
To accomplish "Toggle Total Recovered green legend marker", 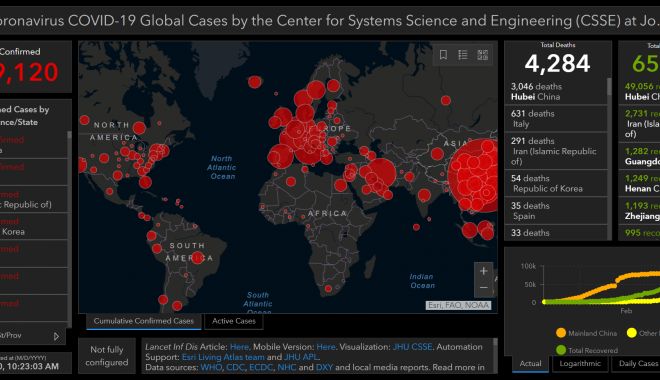I will [561, 350].
